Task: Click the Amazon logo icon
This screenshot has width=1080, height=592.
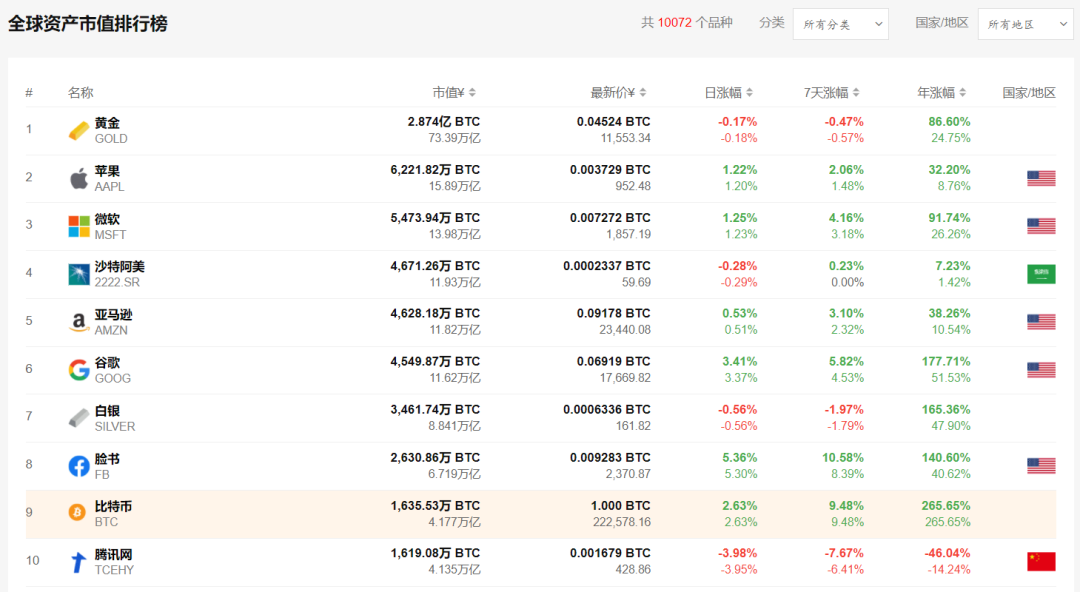Action: pos(79,323)
